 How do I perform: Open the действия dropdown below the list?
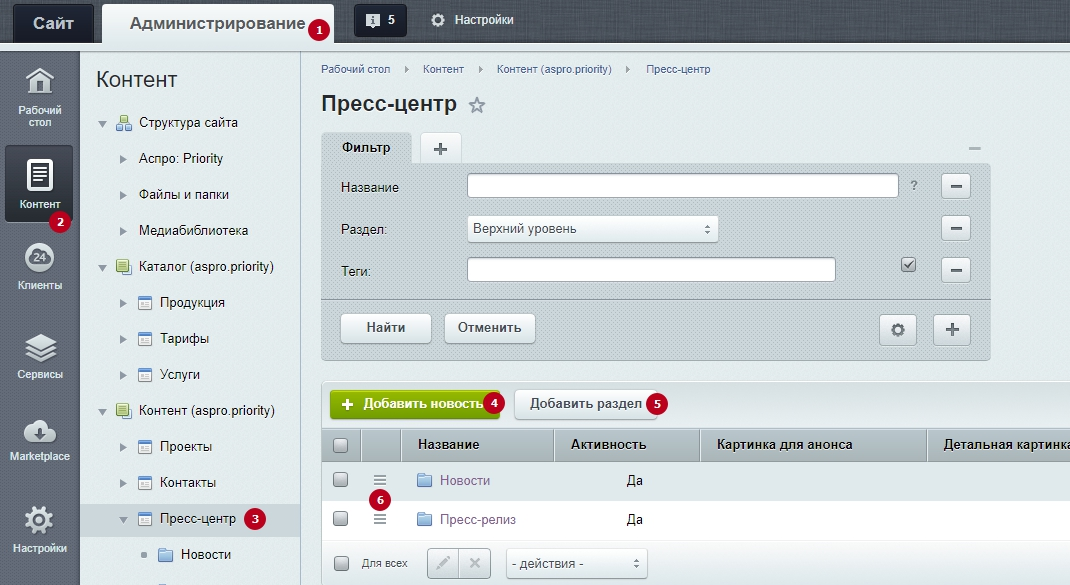point(576,564)
